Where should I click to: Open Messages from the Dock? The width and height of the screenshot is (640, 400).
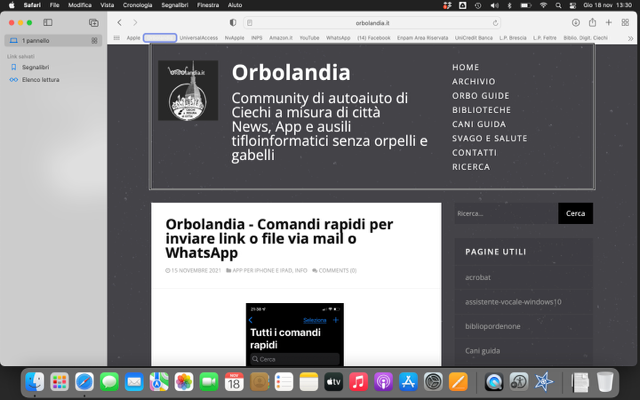coord(109,382)
